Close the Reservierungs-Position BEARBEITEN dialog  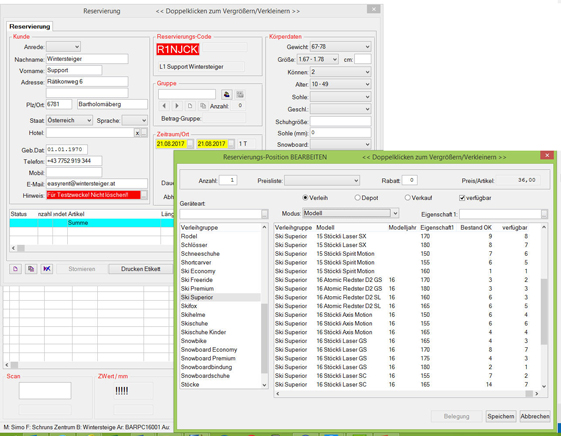pyautogui.click(x=547, y=155)
